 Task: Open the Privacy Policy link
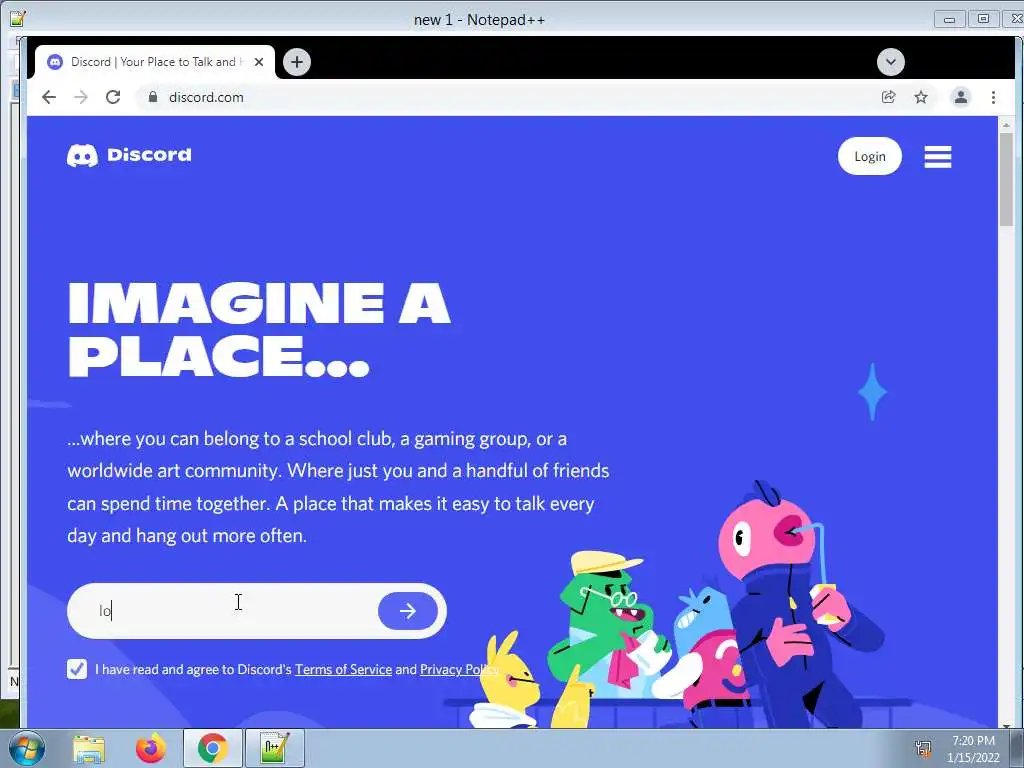pyautogui.click(x=459, y=669)
